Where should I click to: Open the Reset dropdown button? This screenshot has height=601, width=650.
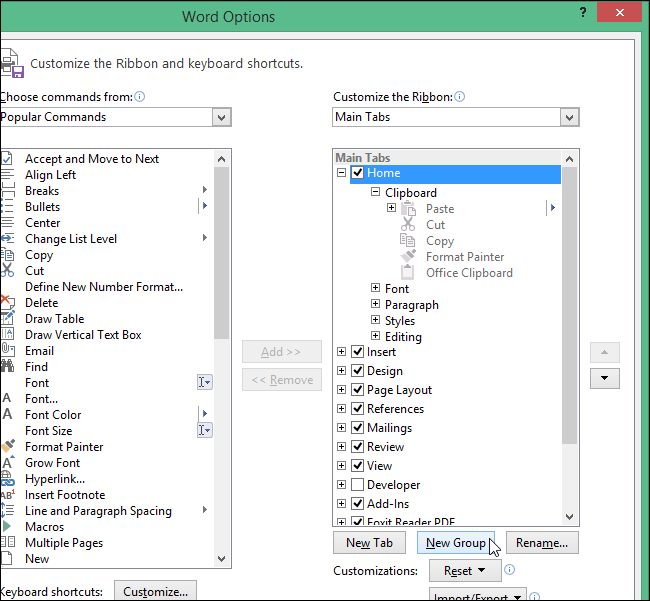[465, 571]
